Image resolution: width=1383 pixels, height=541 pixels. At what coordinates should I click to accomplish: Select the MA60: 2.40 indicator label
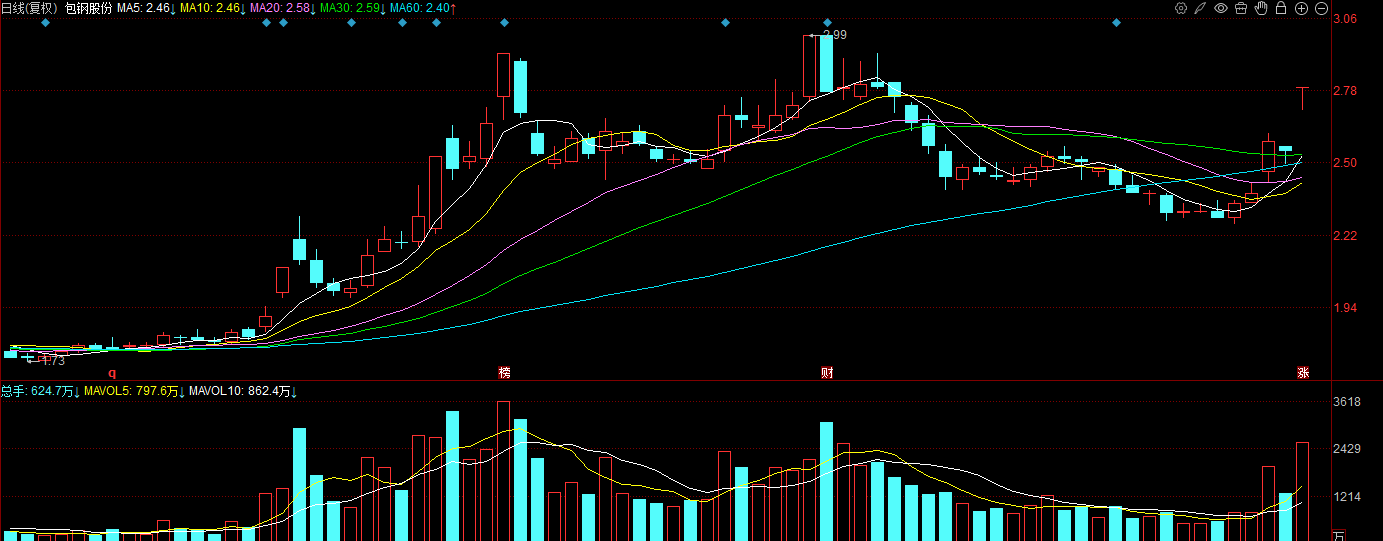coord(424,8)
